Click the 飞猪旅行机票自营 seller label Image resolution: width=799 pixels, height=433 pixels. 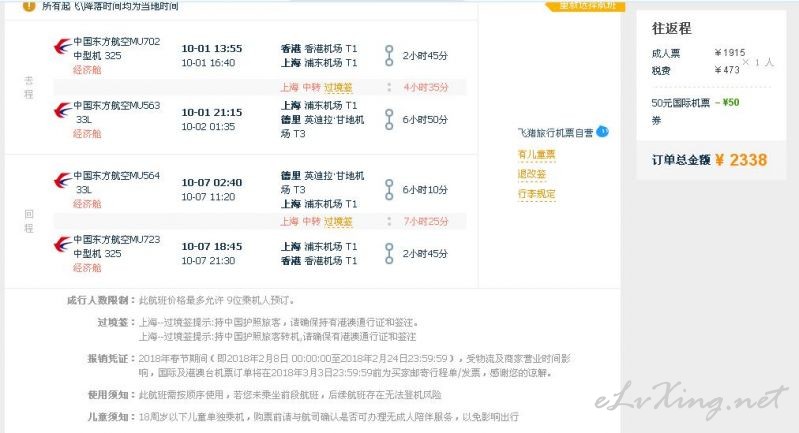pyautogui.click(x=555, y=133)
